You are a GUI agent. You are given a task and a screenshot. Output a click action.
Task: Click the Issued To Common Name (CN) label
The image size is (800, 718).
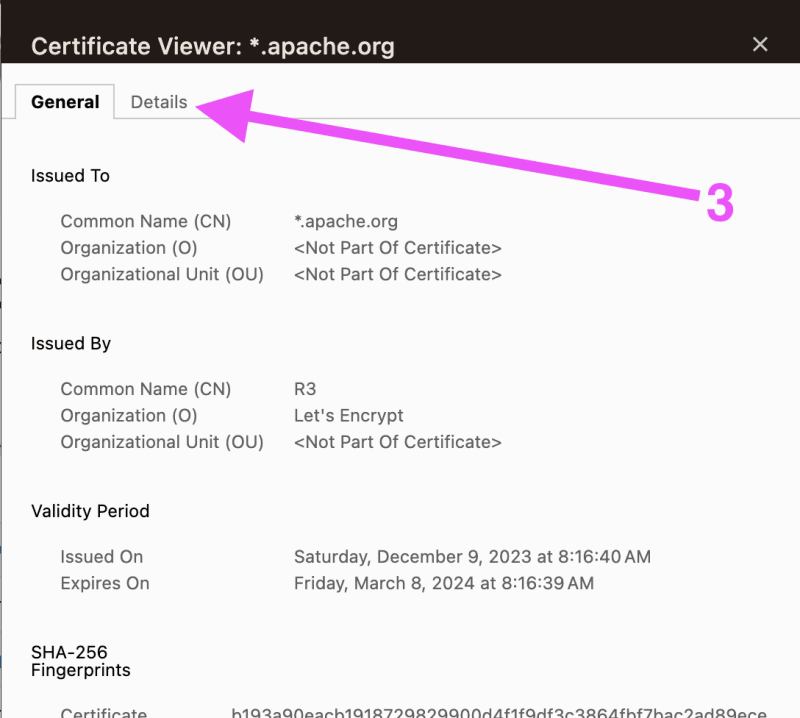tap(146, 221)
